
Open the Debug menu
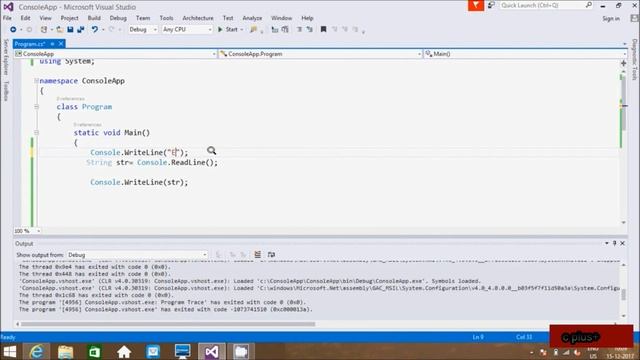(118, 18)
